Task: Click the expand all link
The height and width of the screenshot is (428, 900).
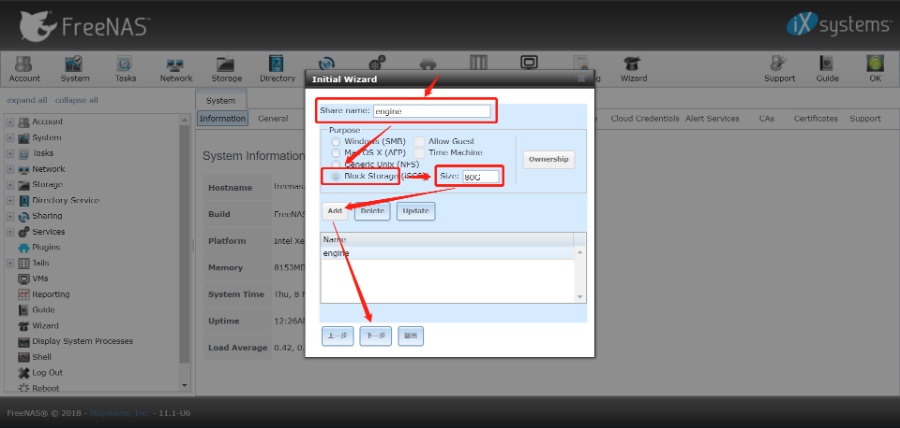Action: [27, 100]
